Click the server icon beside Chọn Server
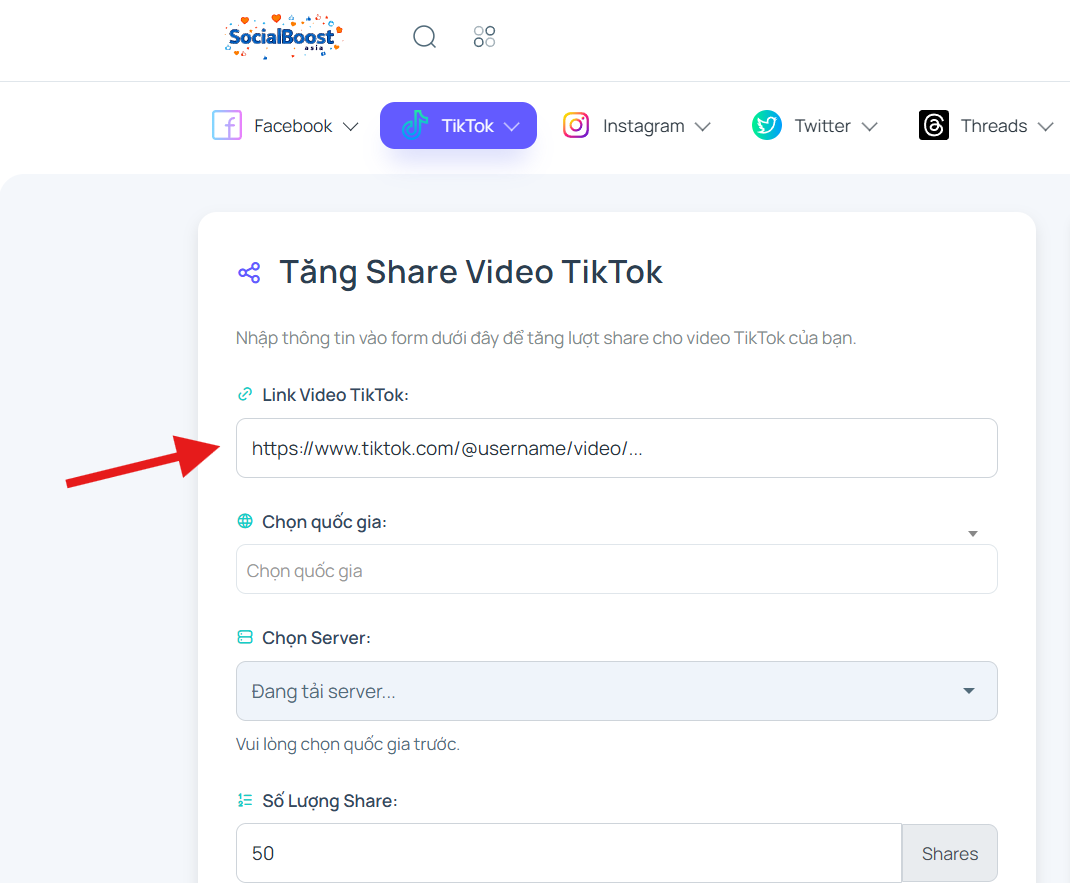 (x=244, y=637)
